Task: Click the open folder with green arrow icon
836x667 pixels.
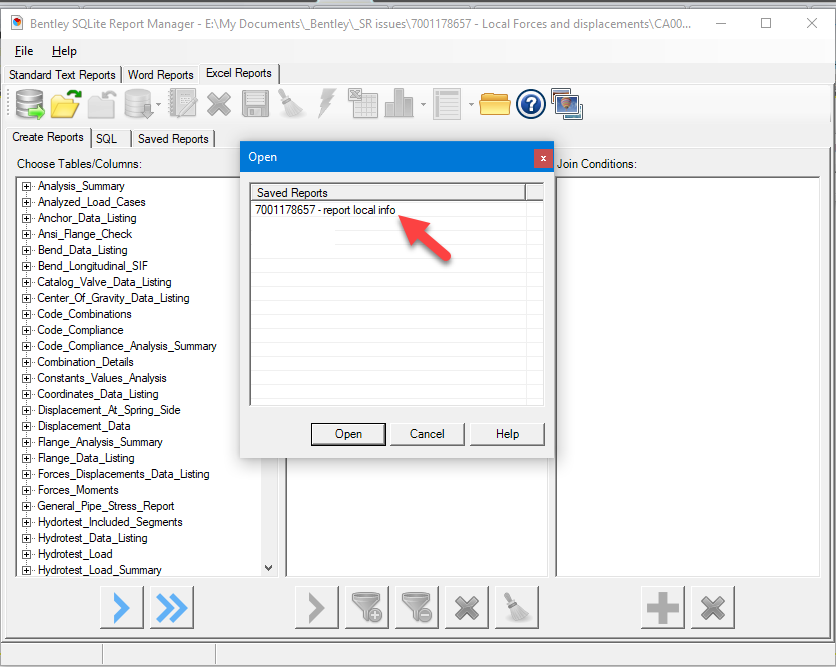Action: coord(66,103)
